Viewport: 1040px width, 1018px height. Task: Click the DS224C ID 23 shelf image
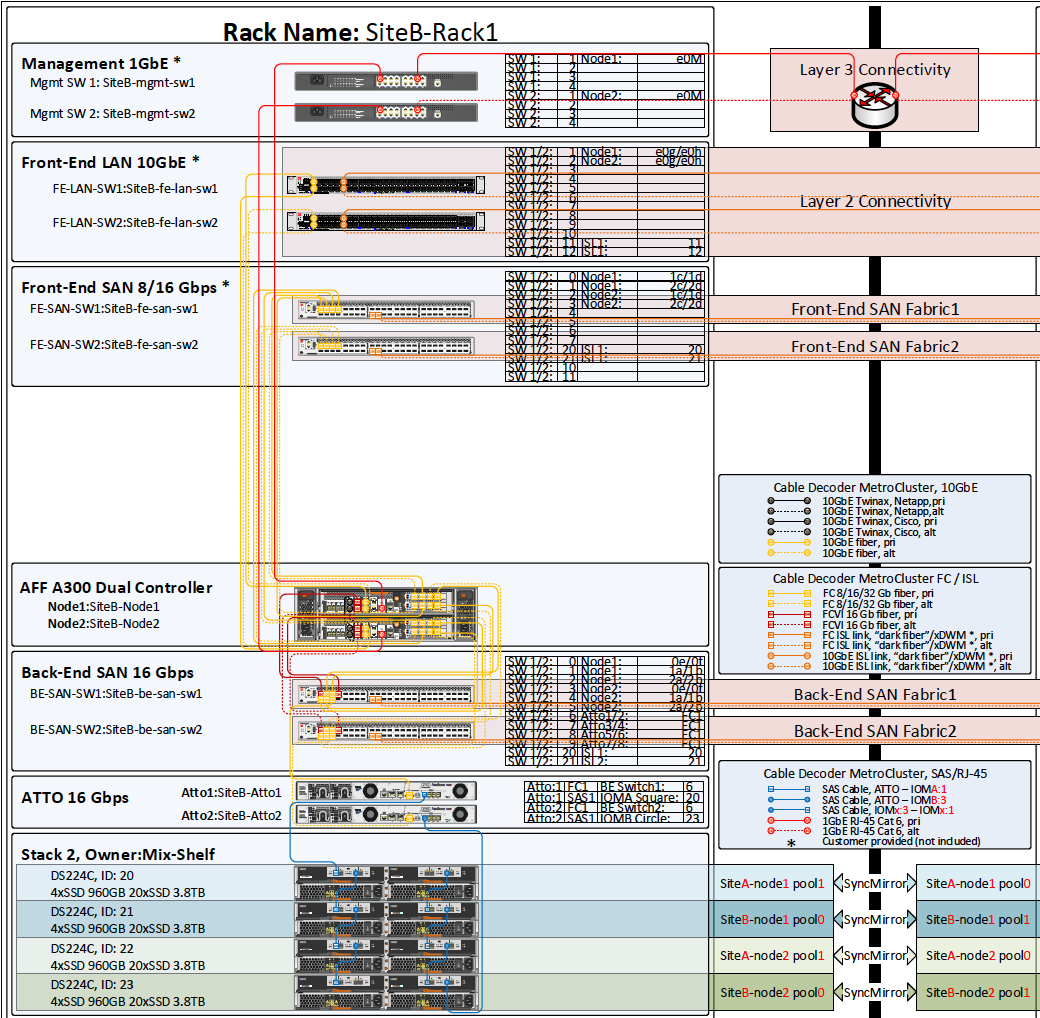click(386, 992)
